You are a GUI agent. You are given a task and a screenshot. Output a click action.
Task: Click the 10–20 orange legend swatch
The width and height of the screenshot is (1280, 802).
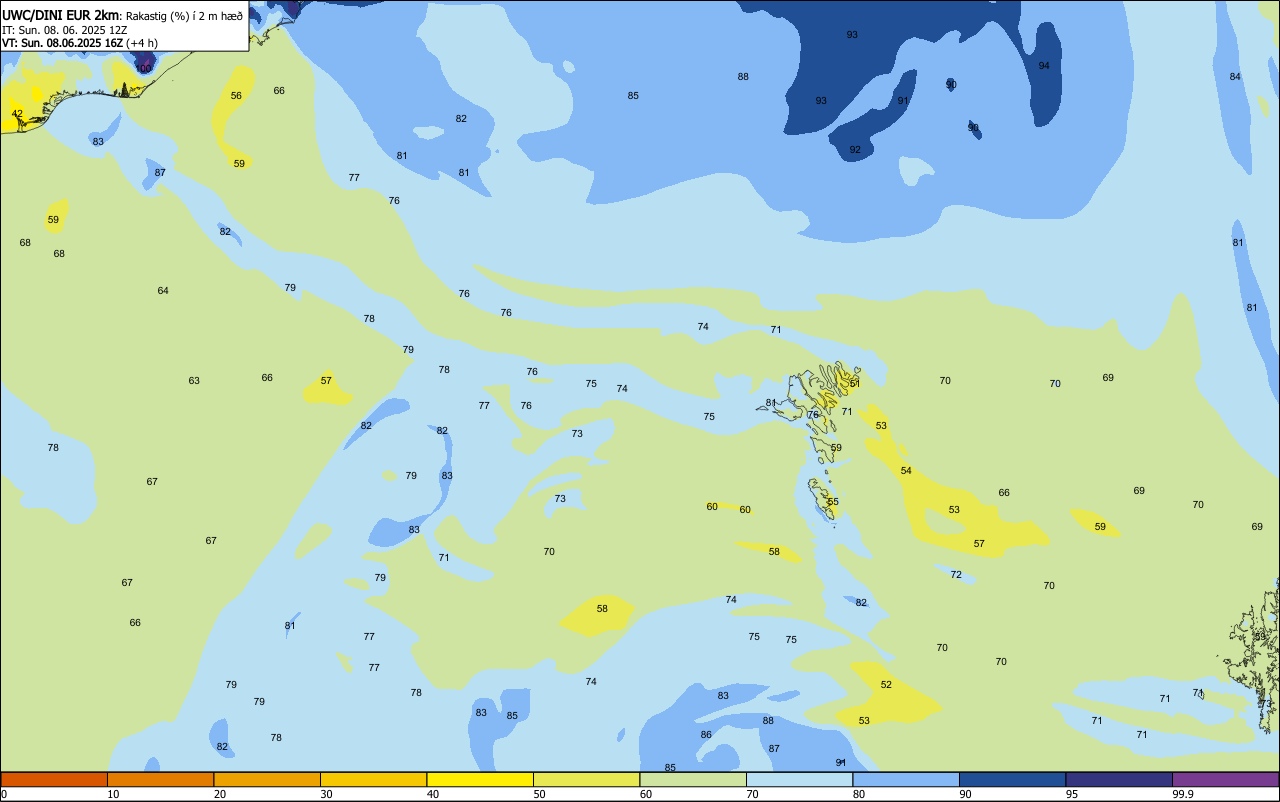click(160, 779)
